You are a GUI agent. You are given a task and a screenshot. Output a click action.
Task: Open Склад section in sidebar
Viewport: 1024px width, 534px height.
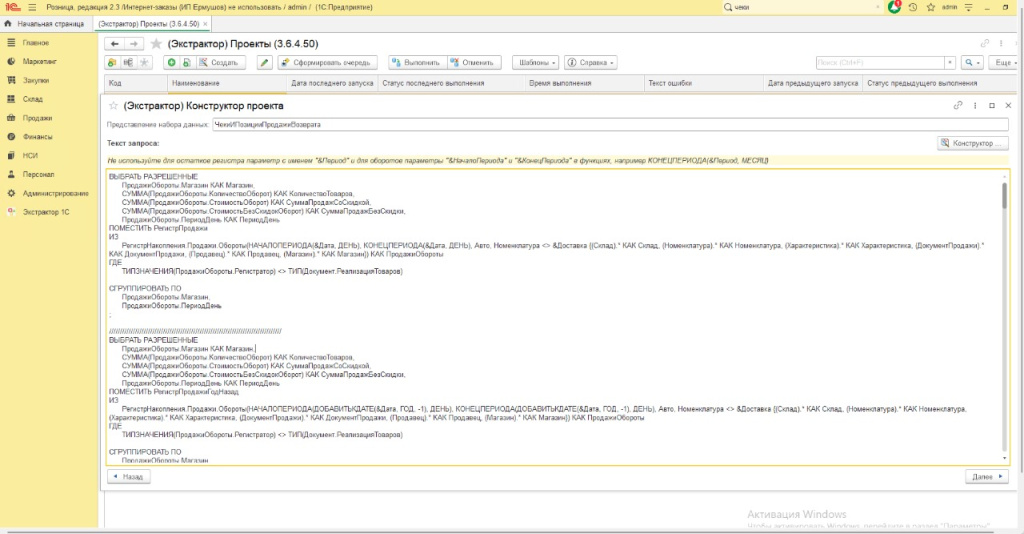click(31, 99)
